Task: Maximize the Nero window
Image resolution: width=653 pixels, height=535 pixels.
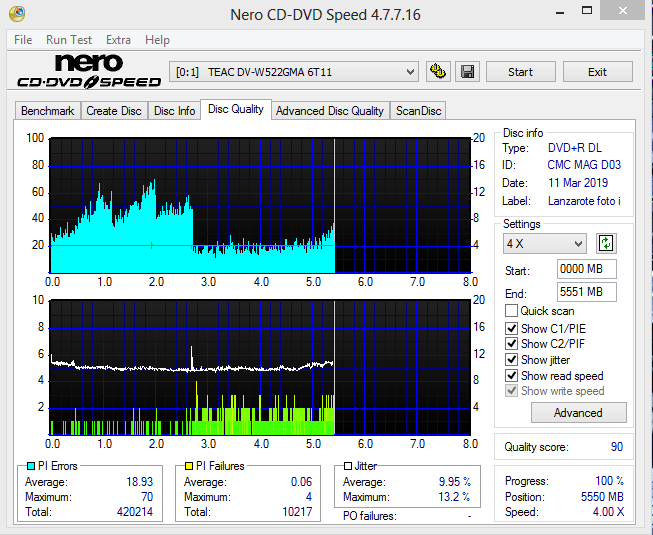Action: click(587, 11)
